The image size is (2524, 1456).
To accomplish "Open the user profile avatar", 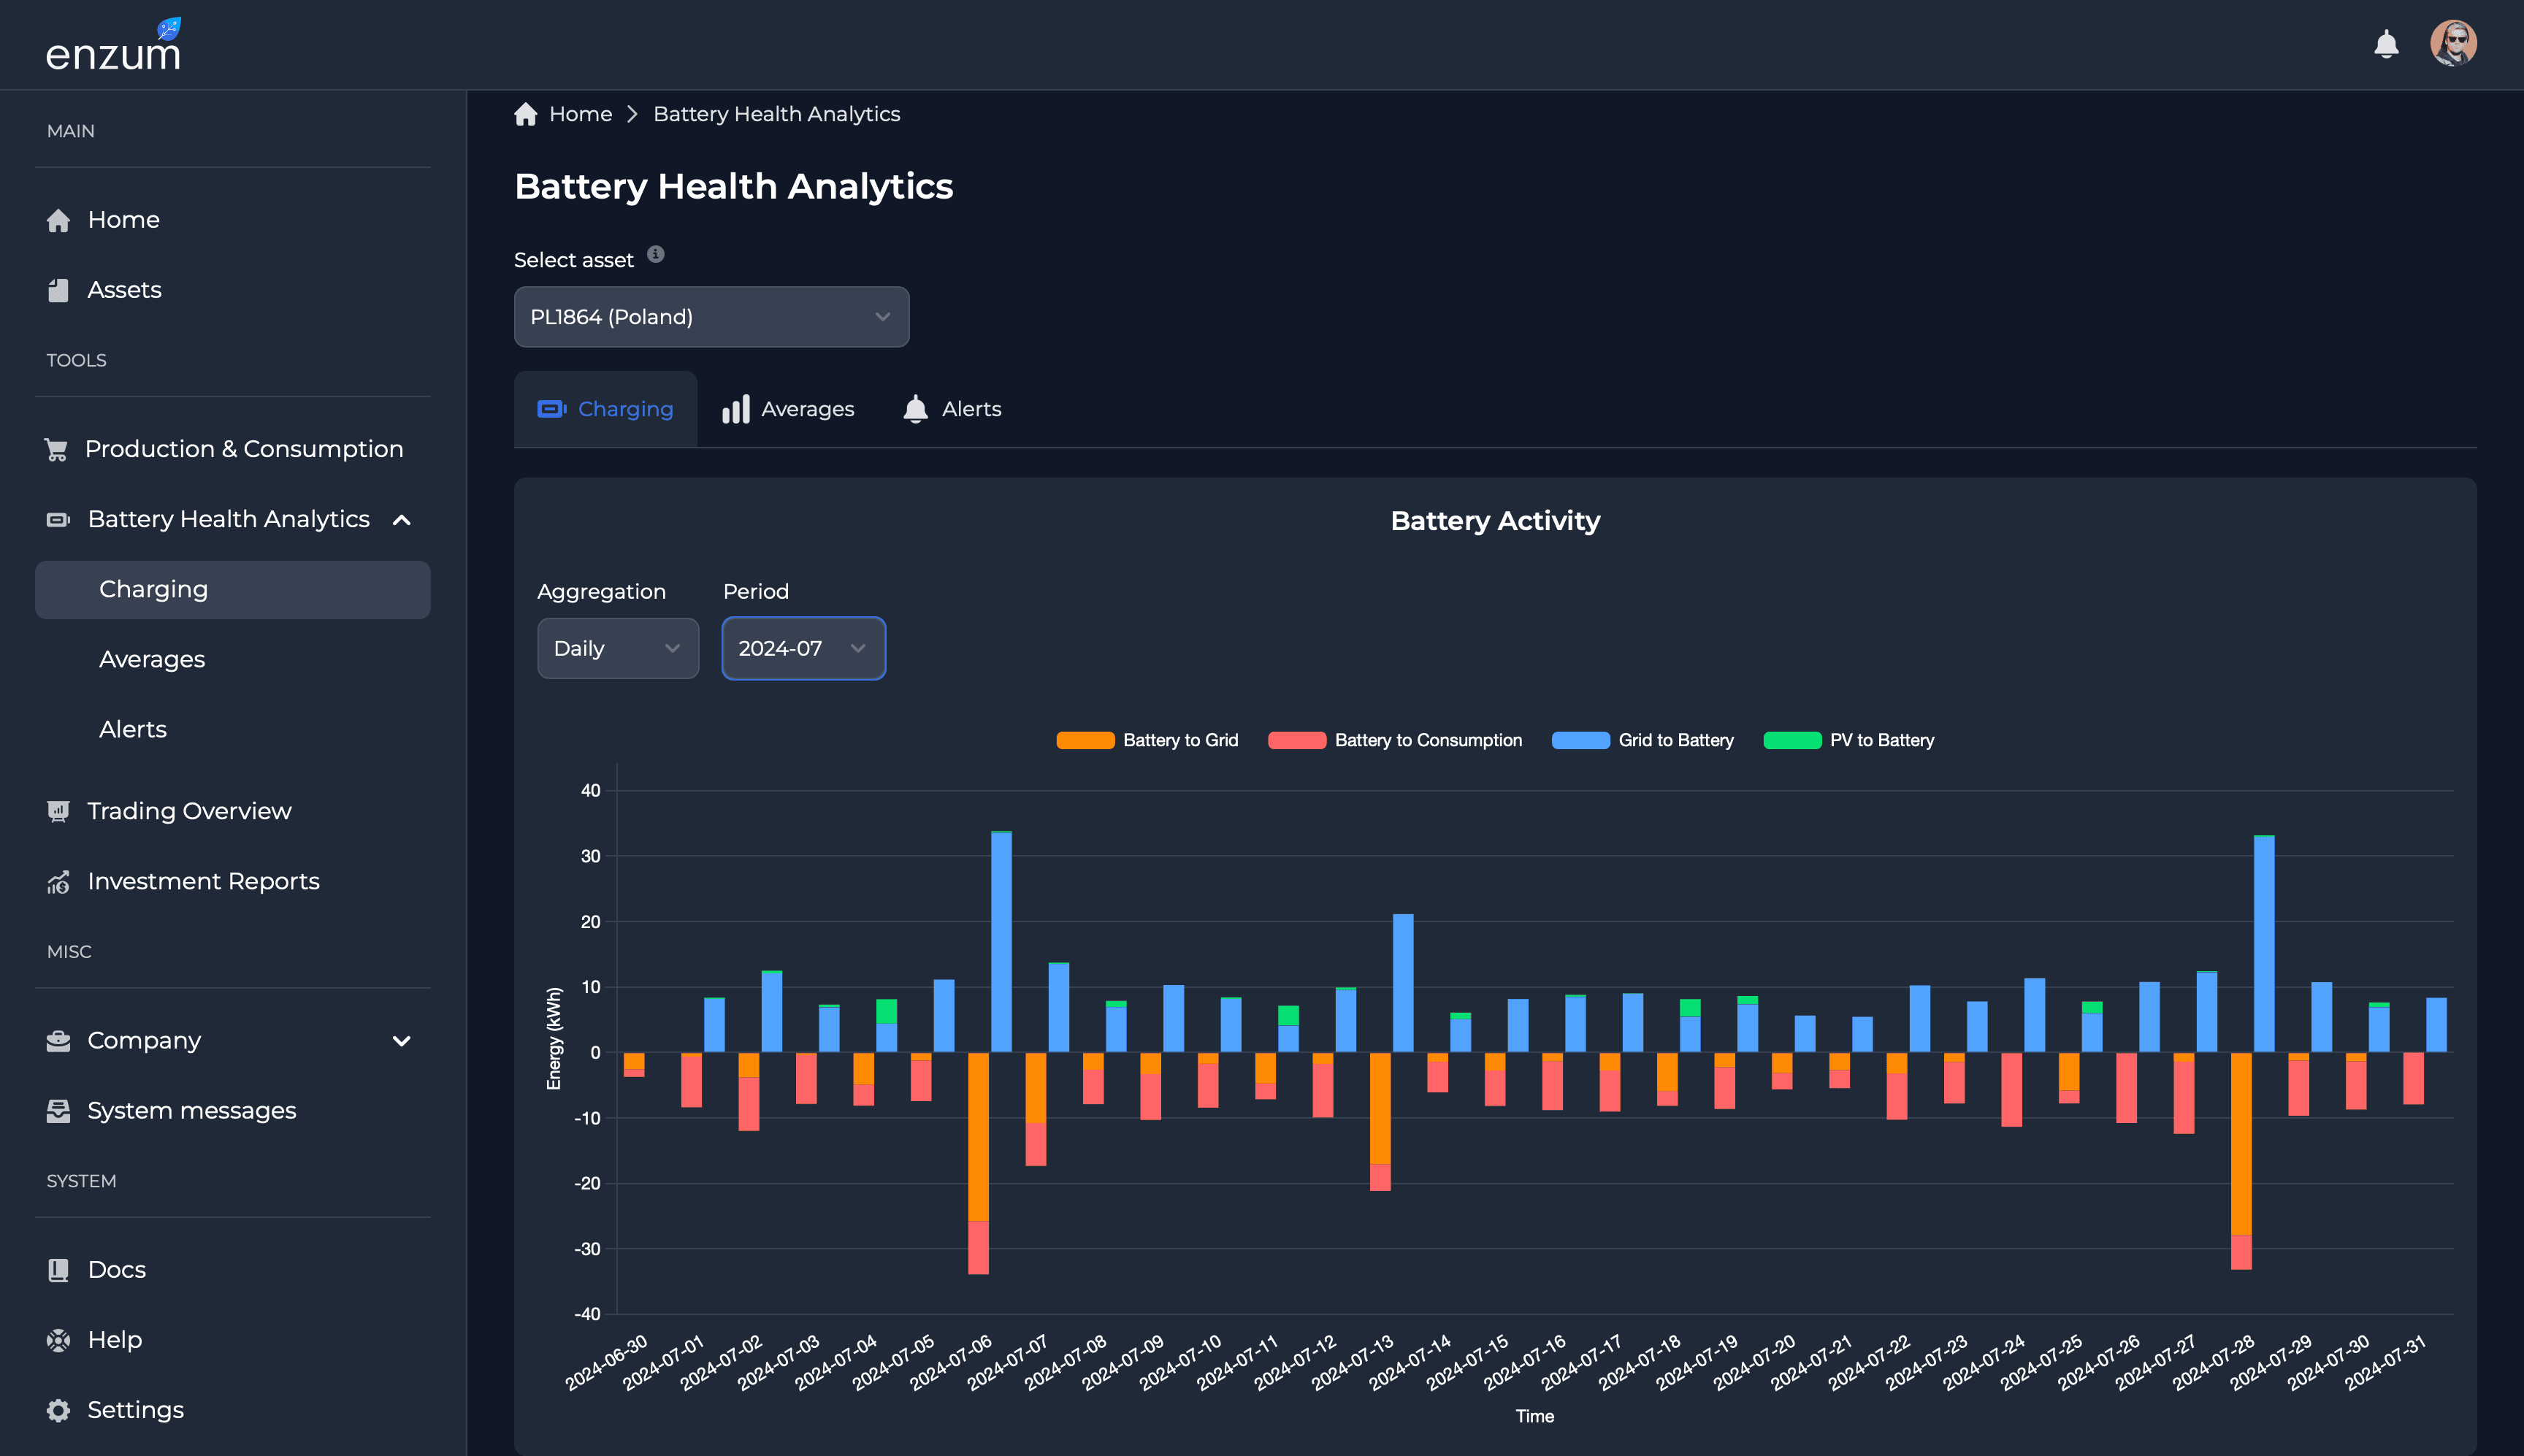I will click(x=2453, y=44).
